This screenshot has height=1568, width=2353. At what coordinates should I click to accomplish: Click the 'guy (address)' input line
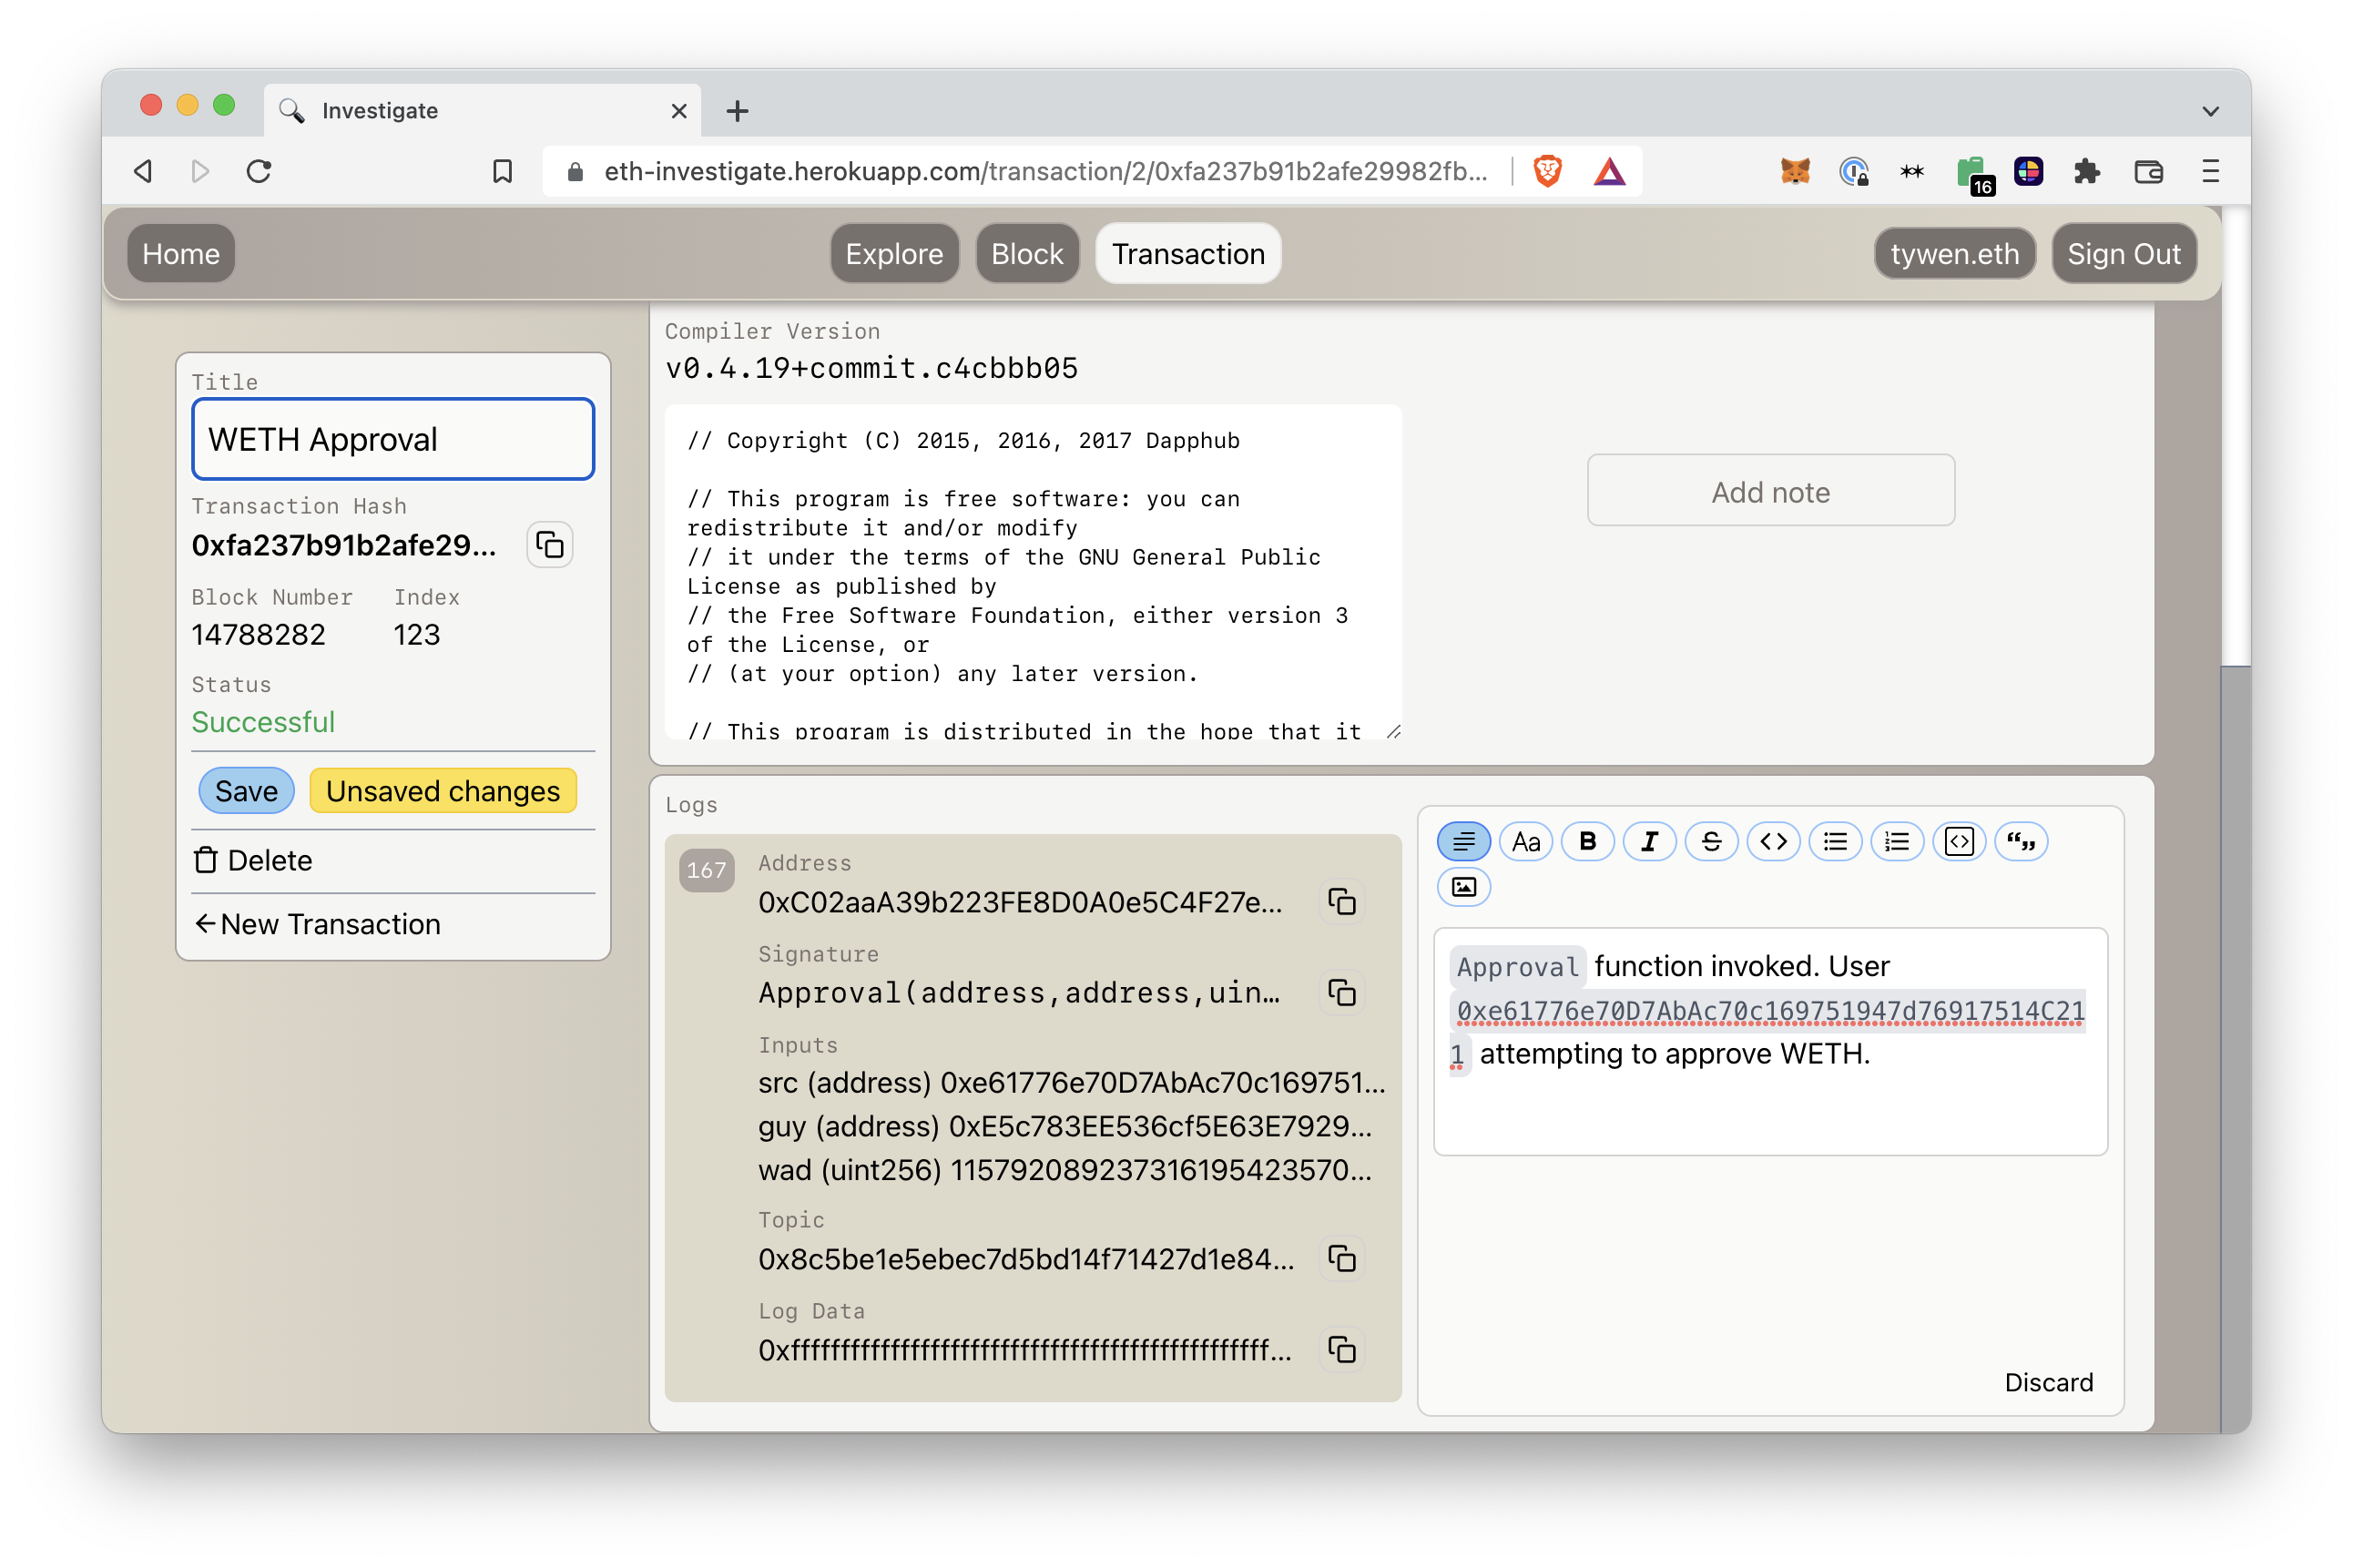tap(1064, 1126)
